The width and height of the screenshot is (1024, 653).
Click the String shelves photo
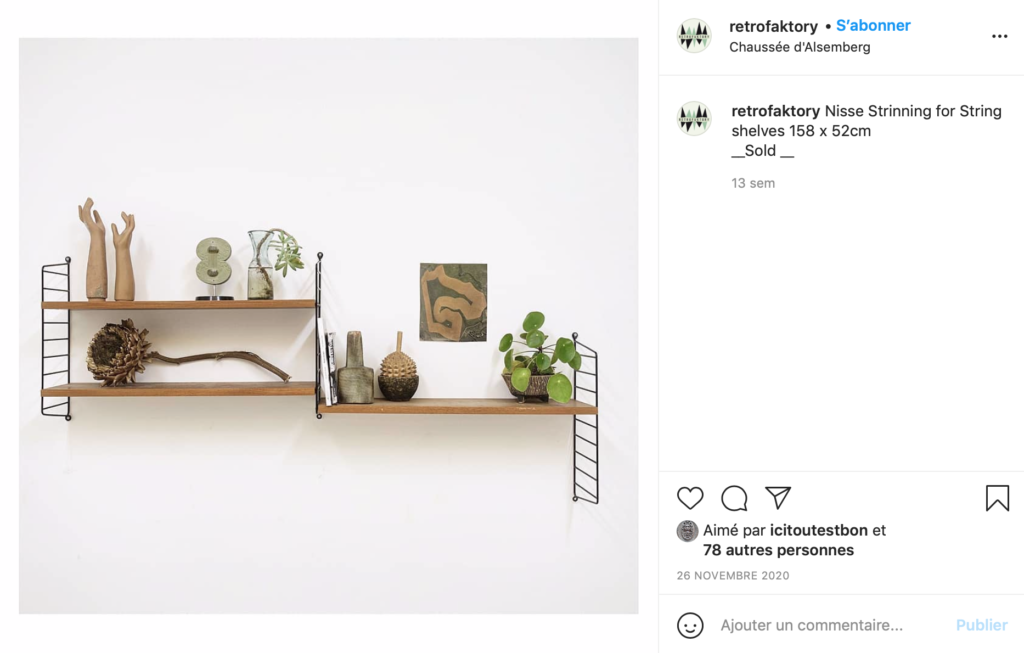[328, 325]
